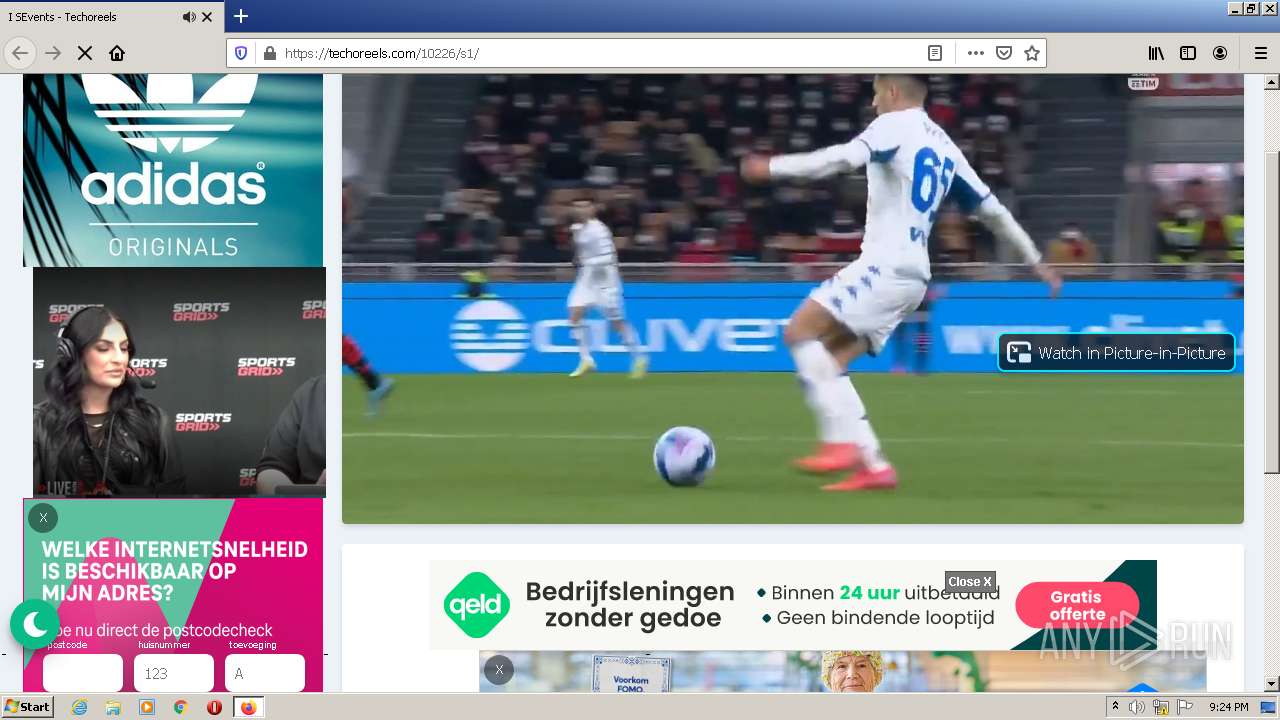
Task: Toggle dark mode moon button
Action: 35,625
